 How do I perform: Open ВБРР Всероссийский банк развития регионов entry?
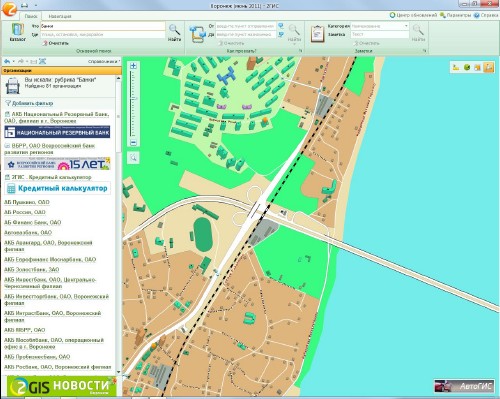click(x=50, y=149)
